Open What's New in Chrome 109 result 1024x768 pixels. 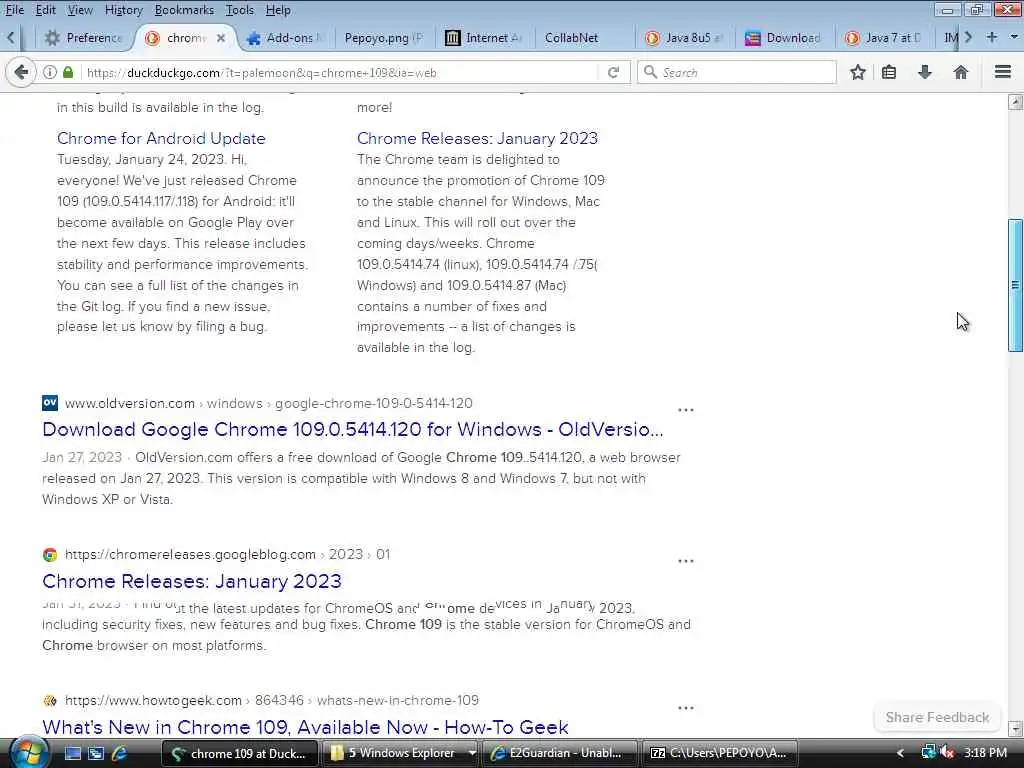coord(305,727)
